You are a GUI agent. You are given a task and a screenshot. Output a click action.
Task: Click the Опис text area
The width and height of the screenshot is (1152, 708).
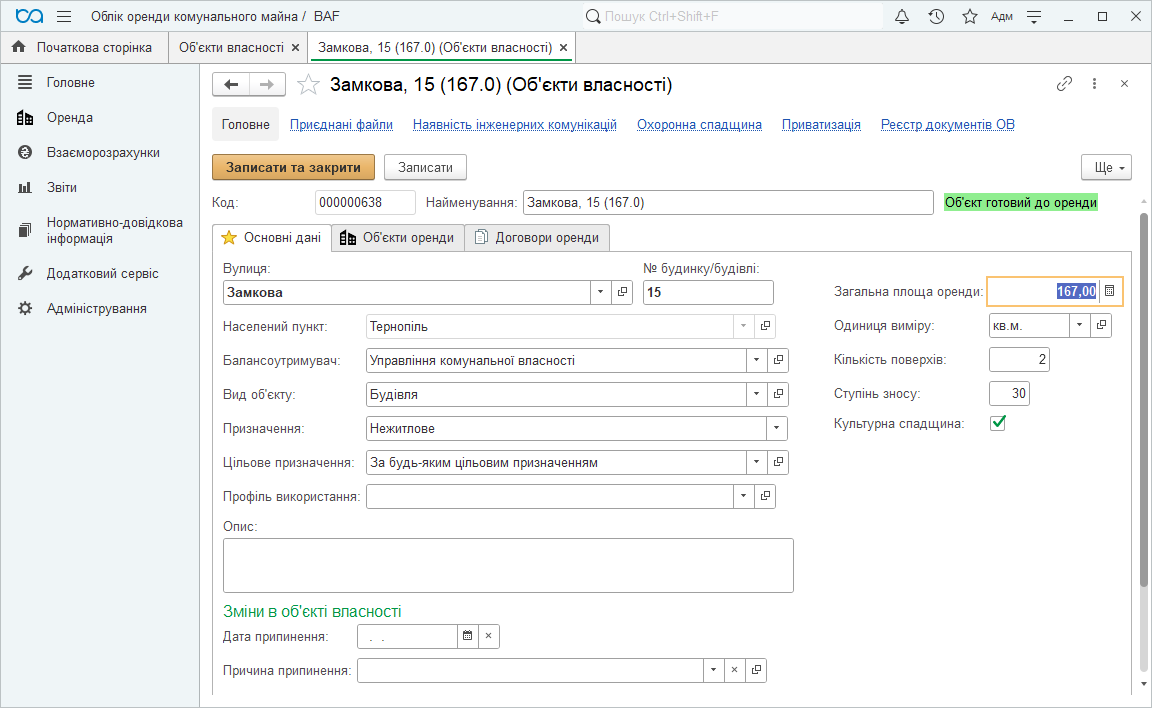[508, 565]
